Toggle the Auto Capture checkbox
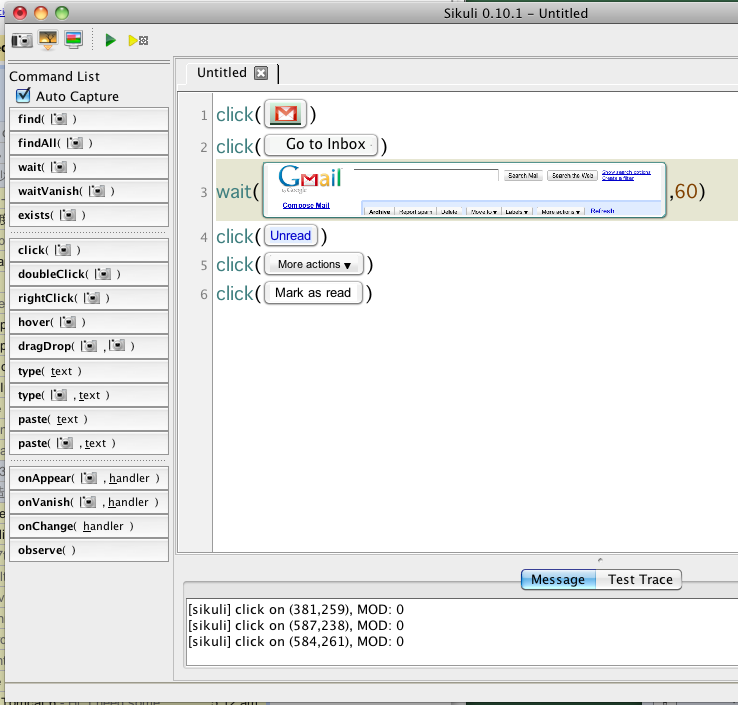 pyautogui.click(x=23, y=96)
